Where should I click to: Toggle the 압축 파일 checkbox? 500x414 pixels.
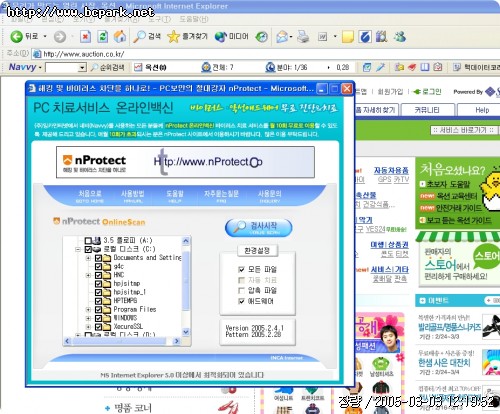pos(242,290)
